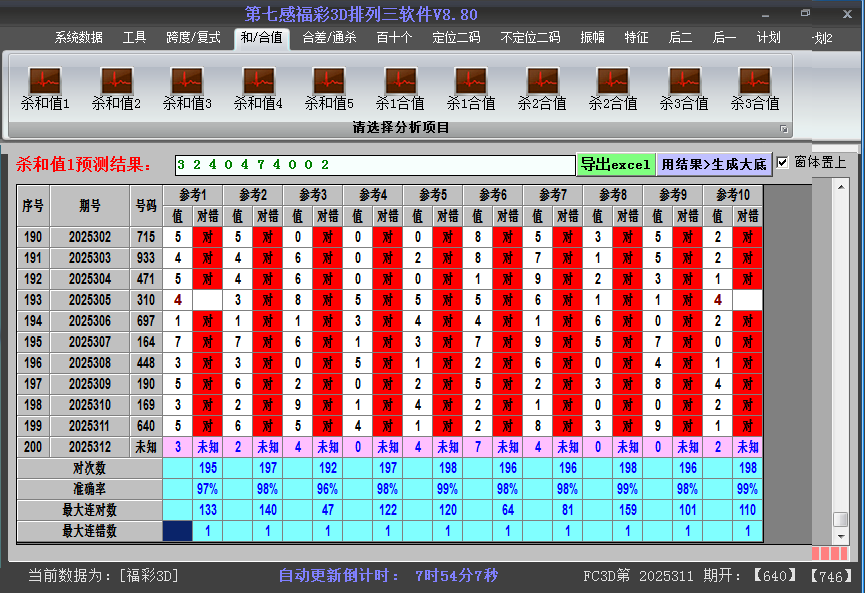Toggle the 窗体置上 checkbox
The image size is (865, 593).
[x=783, y=162]
